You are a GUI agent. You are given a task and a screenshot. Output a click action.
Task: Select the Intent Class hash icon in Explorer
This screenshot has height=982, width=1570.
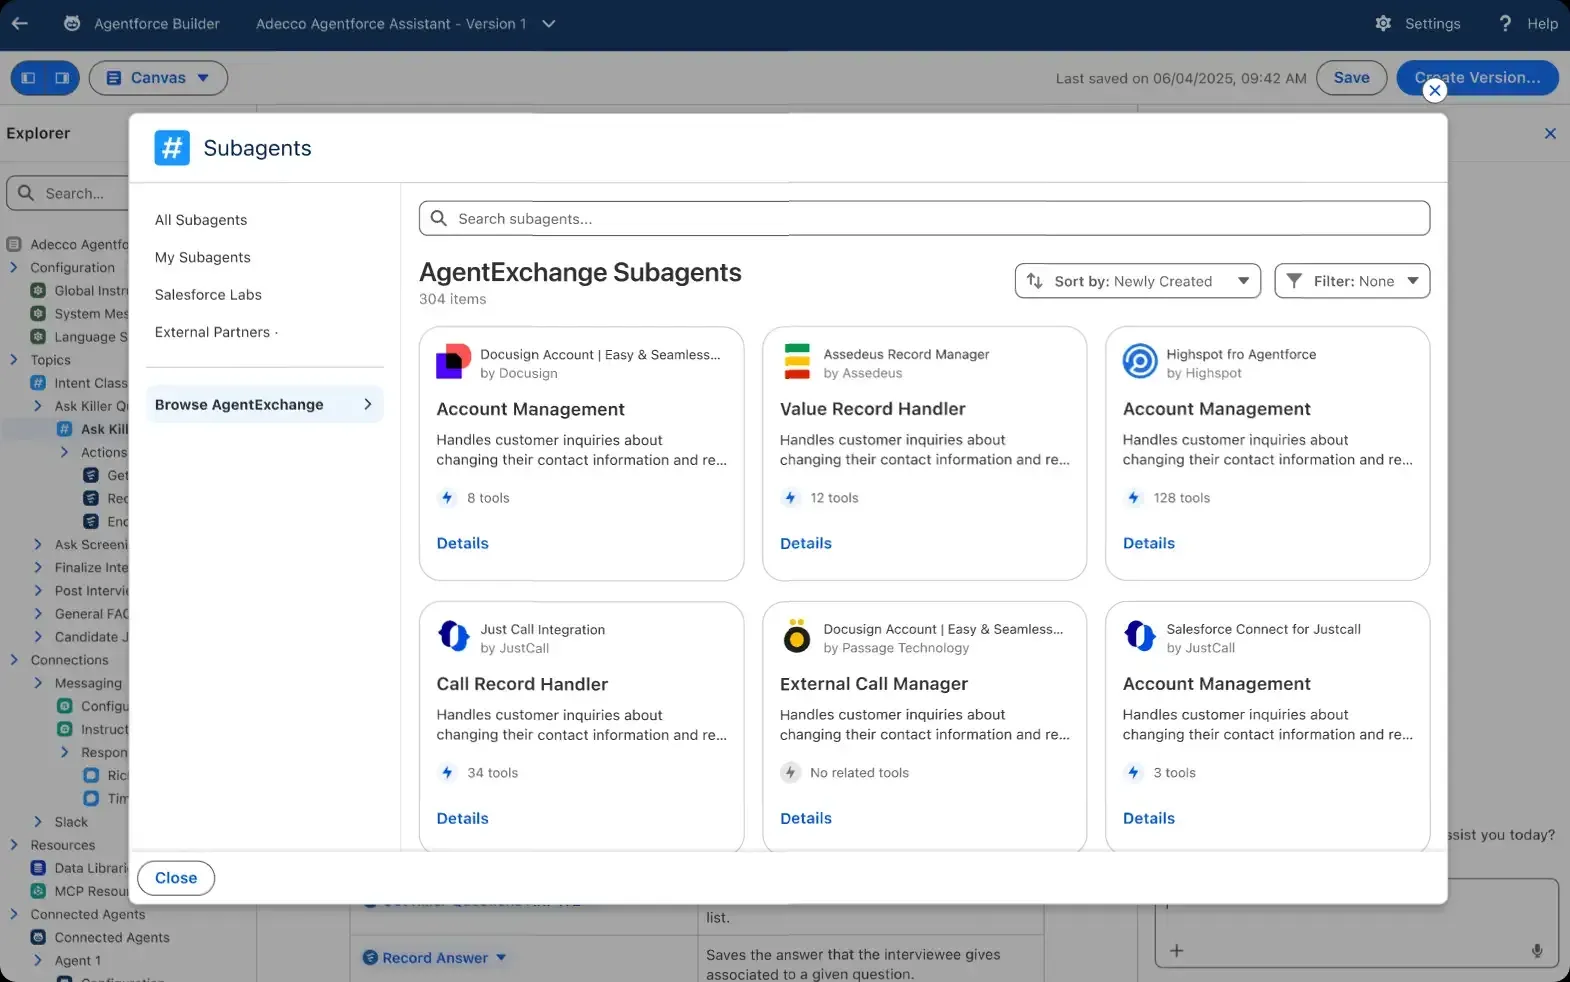click(38, 383)
